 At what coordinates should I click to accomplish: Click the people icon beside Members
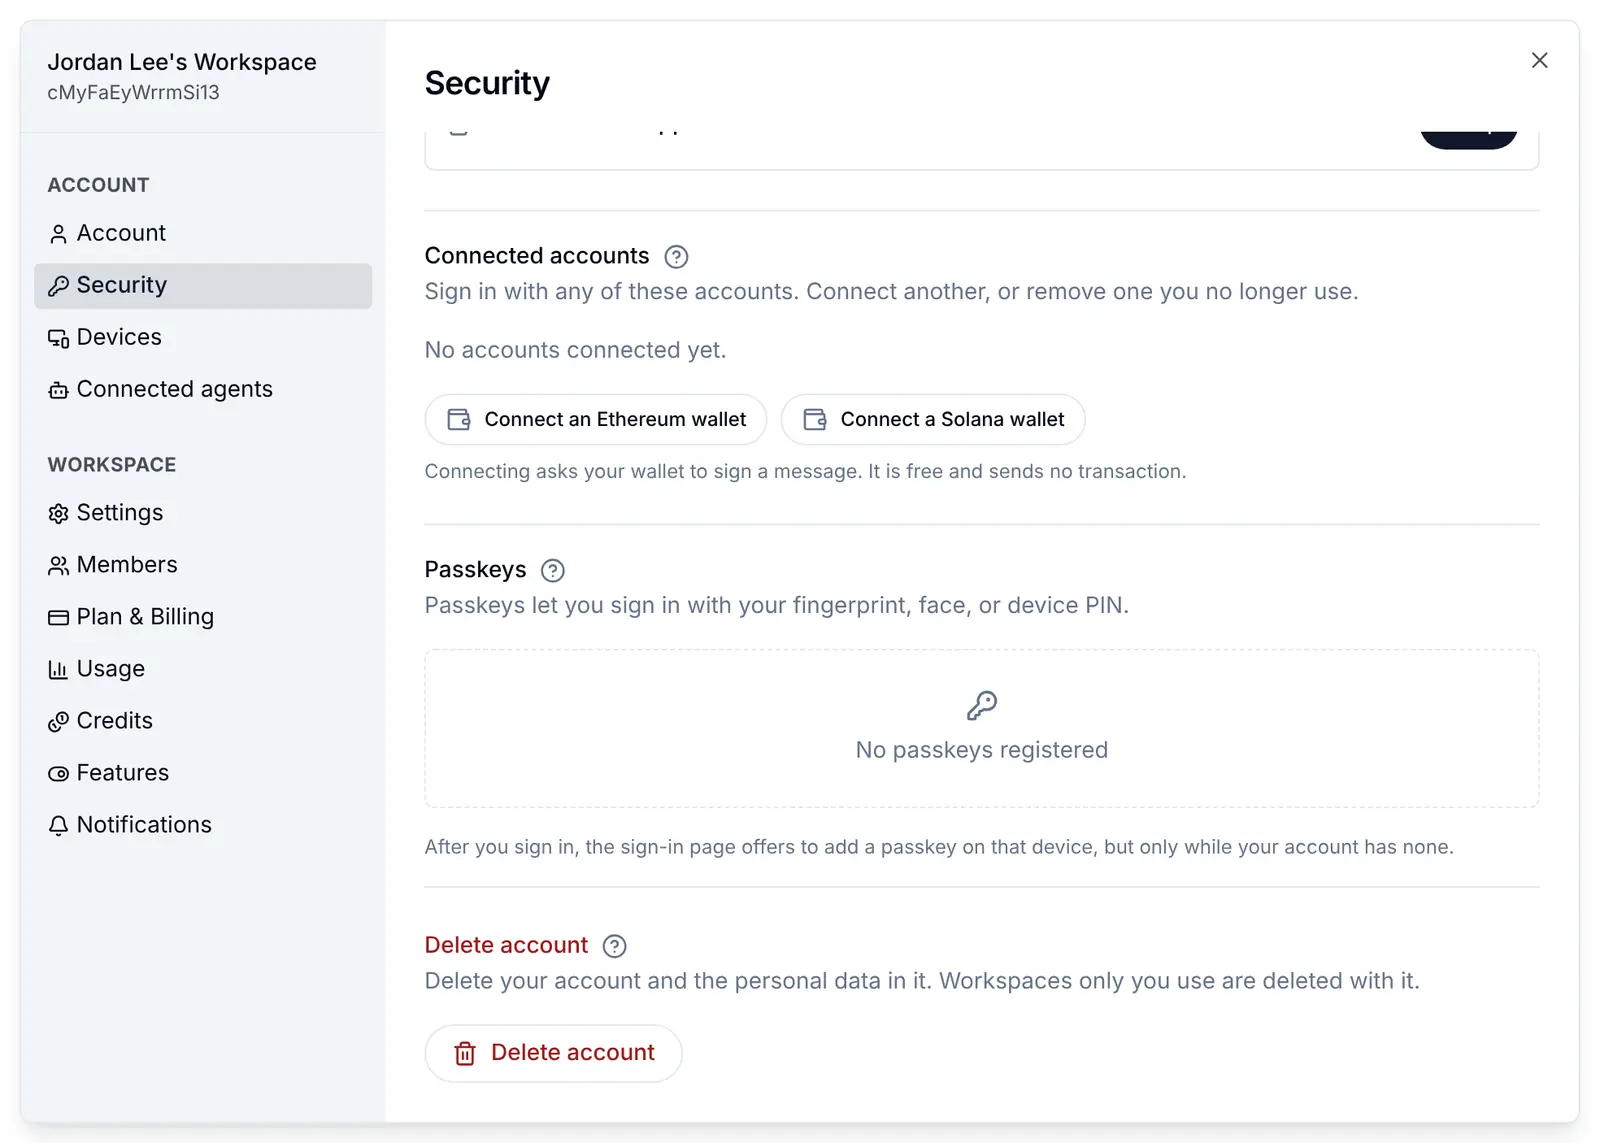tap(59, 566)
